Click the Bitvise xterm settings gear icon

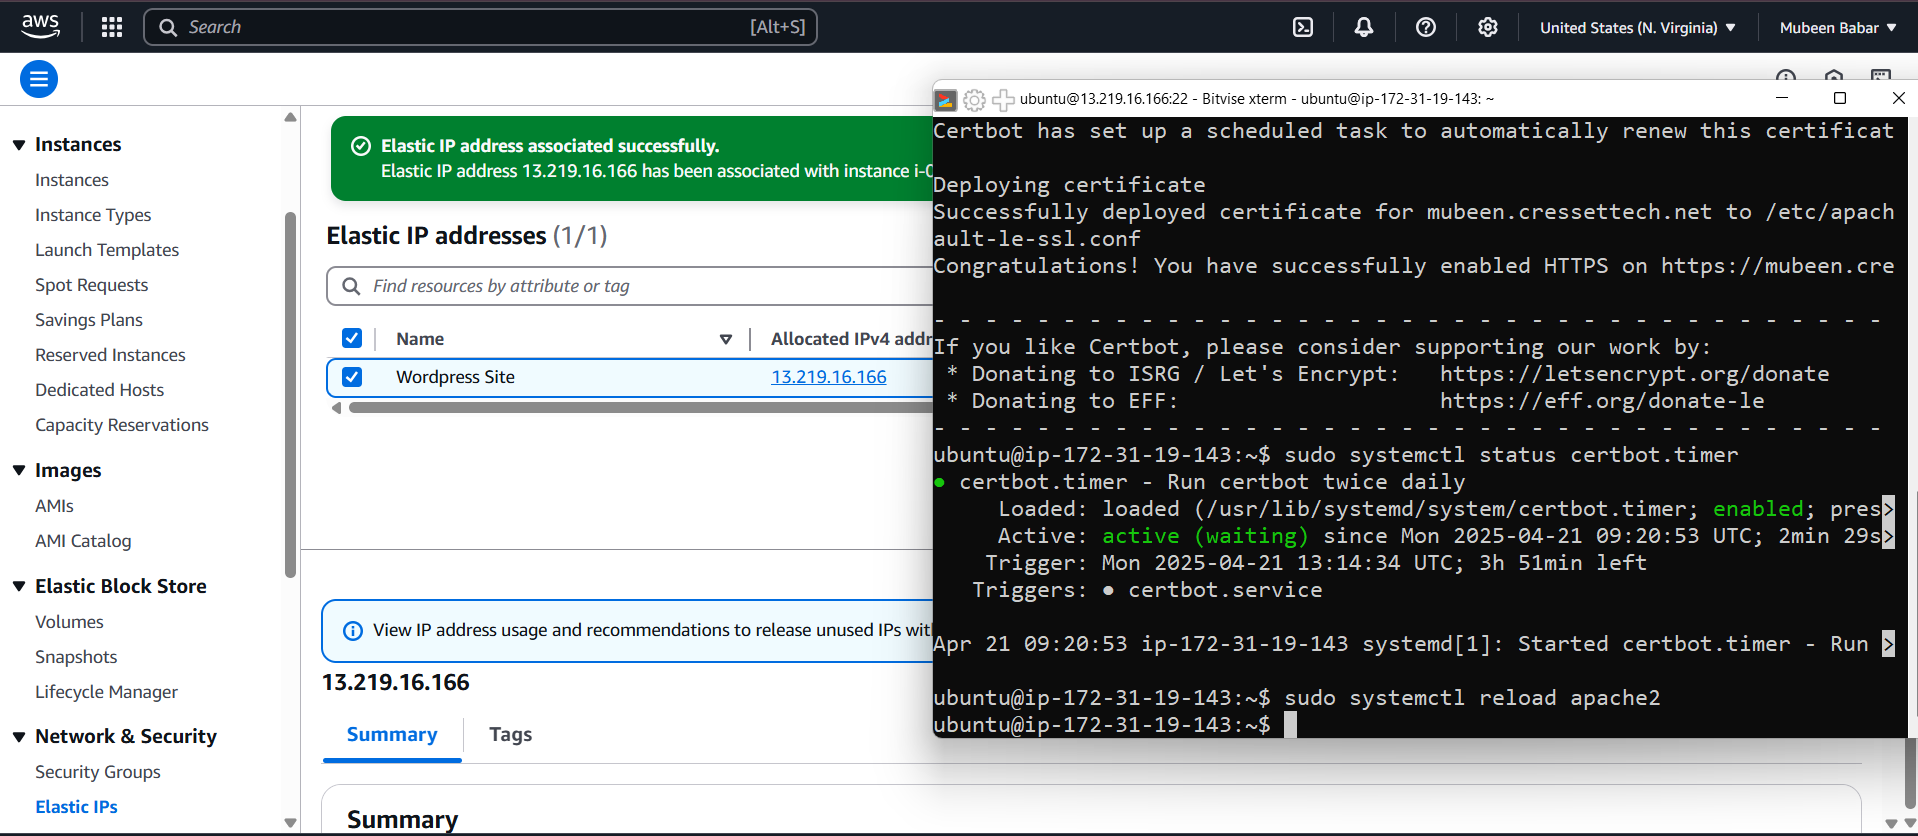coord(974,99)
